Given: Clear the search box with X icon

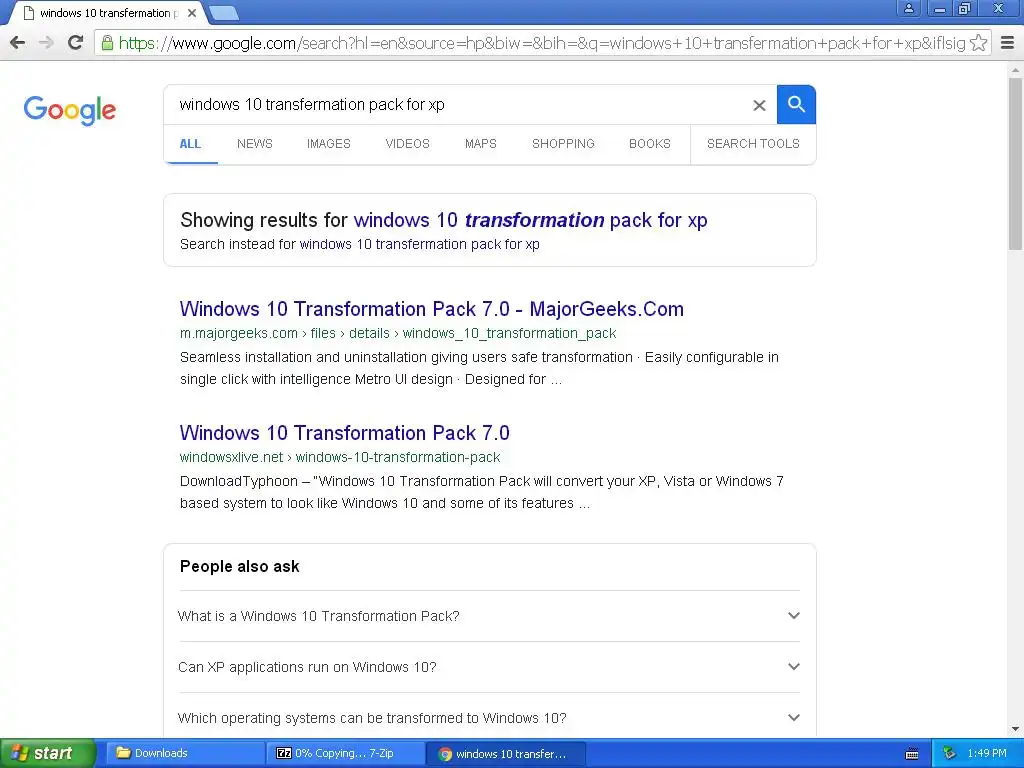Looking at the screenshot, I should pos(759,105).
